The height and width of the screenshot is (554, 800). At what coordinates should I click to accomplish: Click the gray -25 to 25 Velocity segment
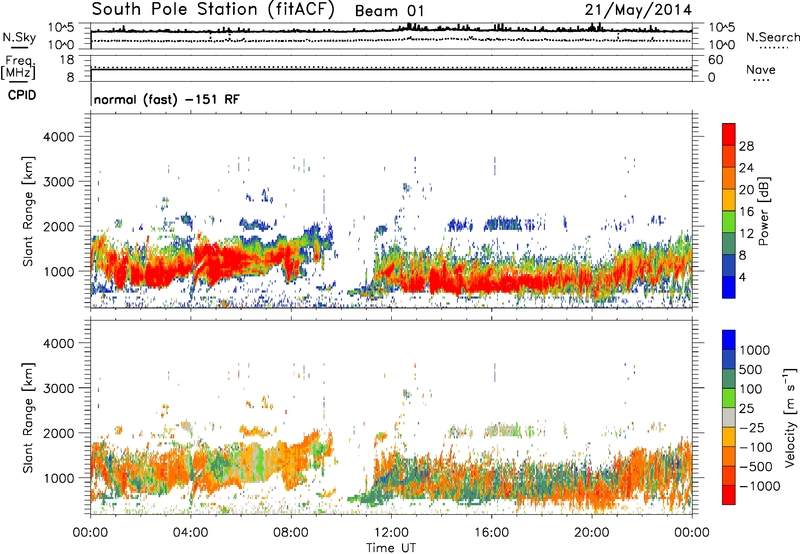pos(729,417)
